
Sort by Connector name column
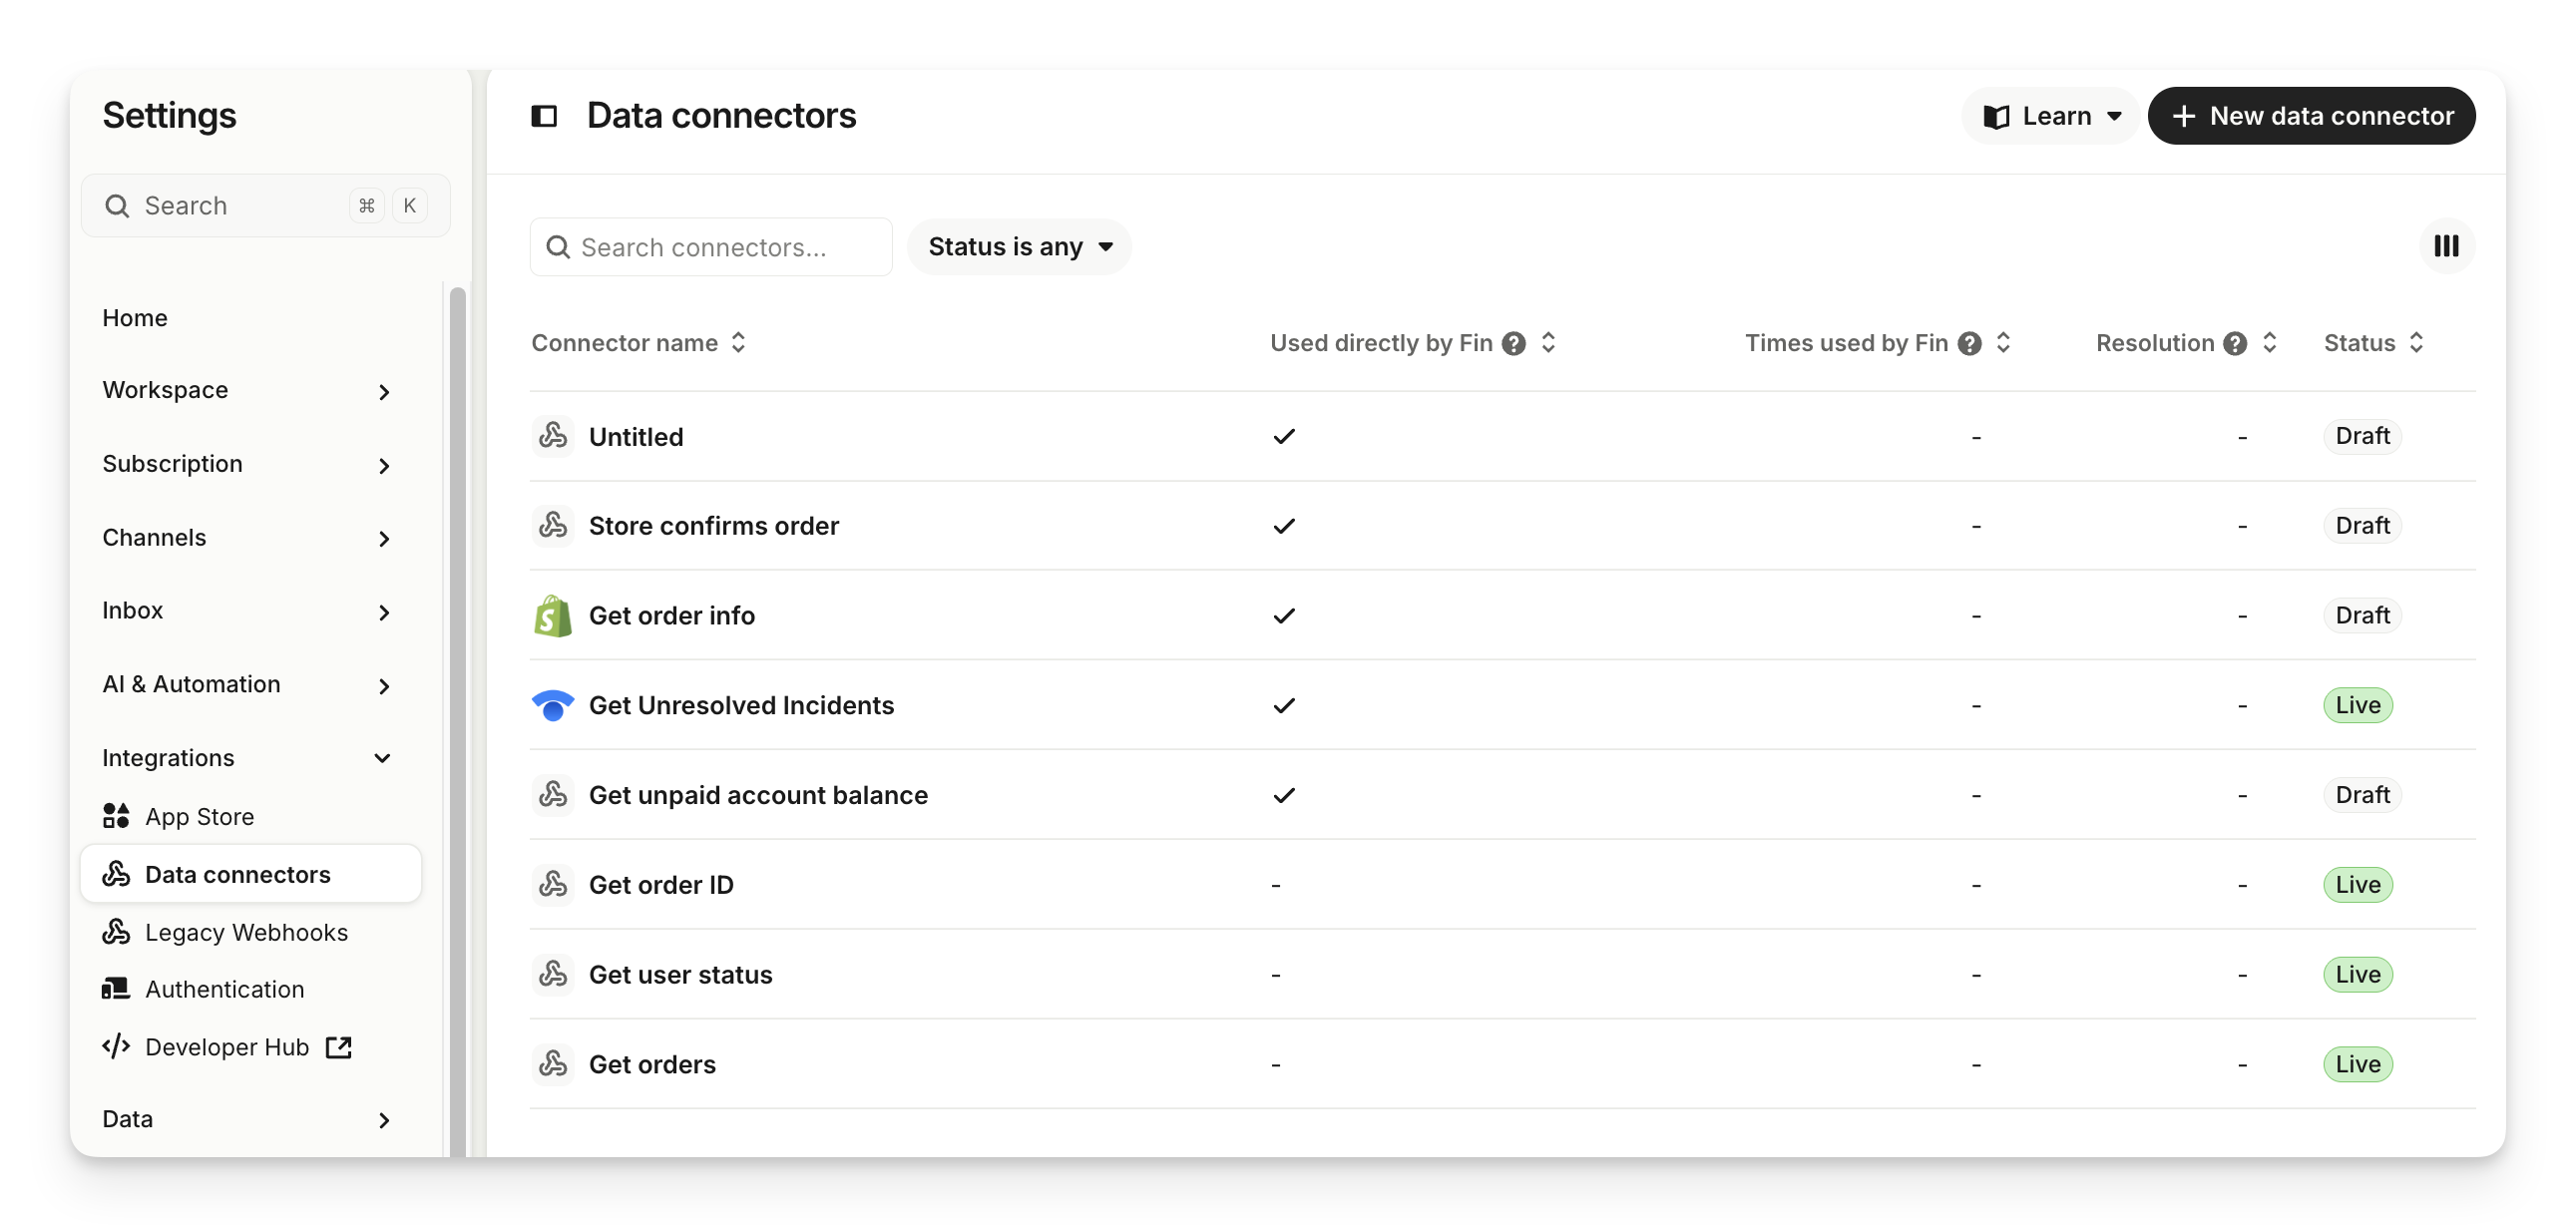(x=738, y=343)
